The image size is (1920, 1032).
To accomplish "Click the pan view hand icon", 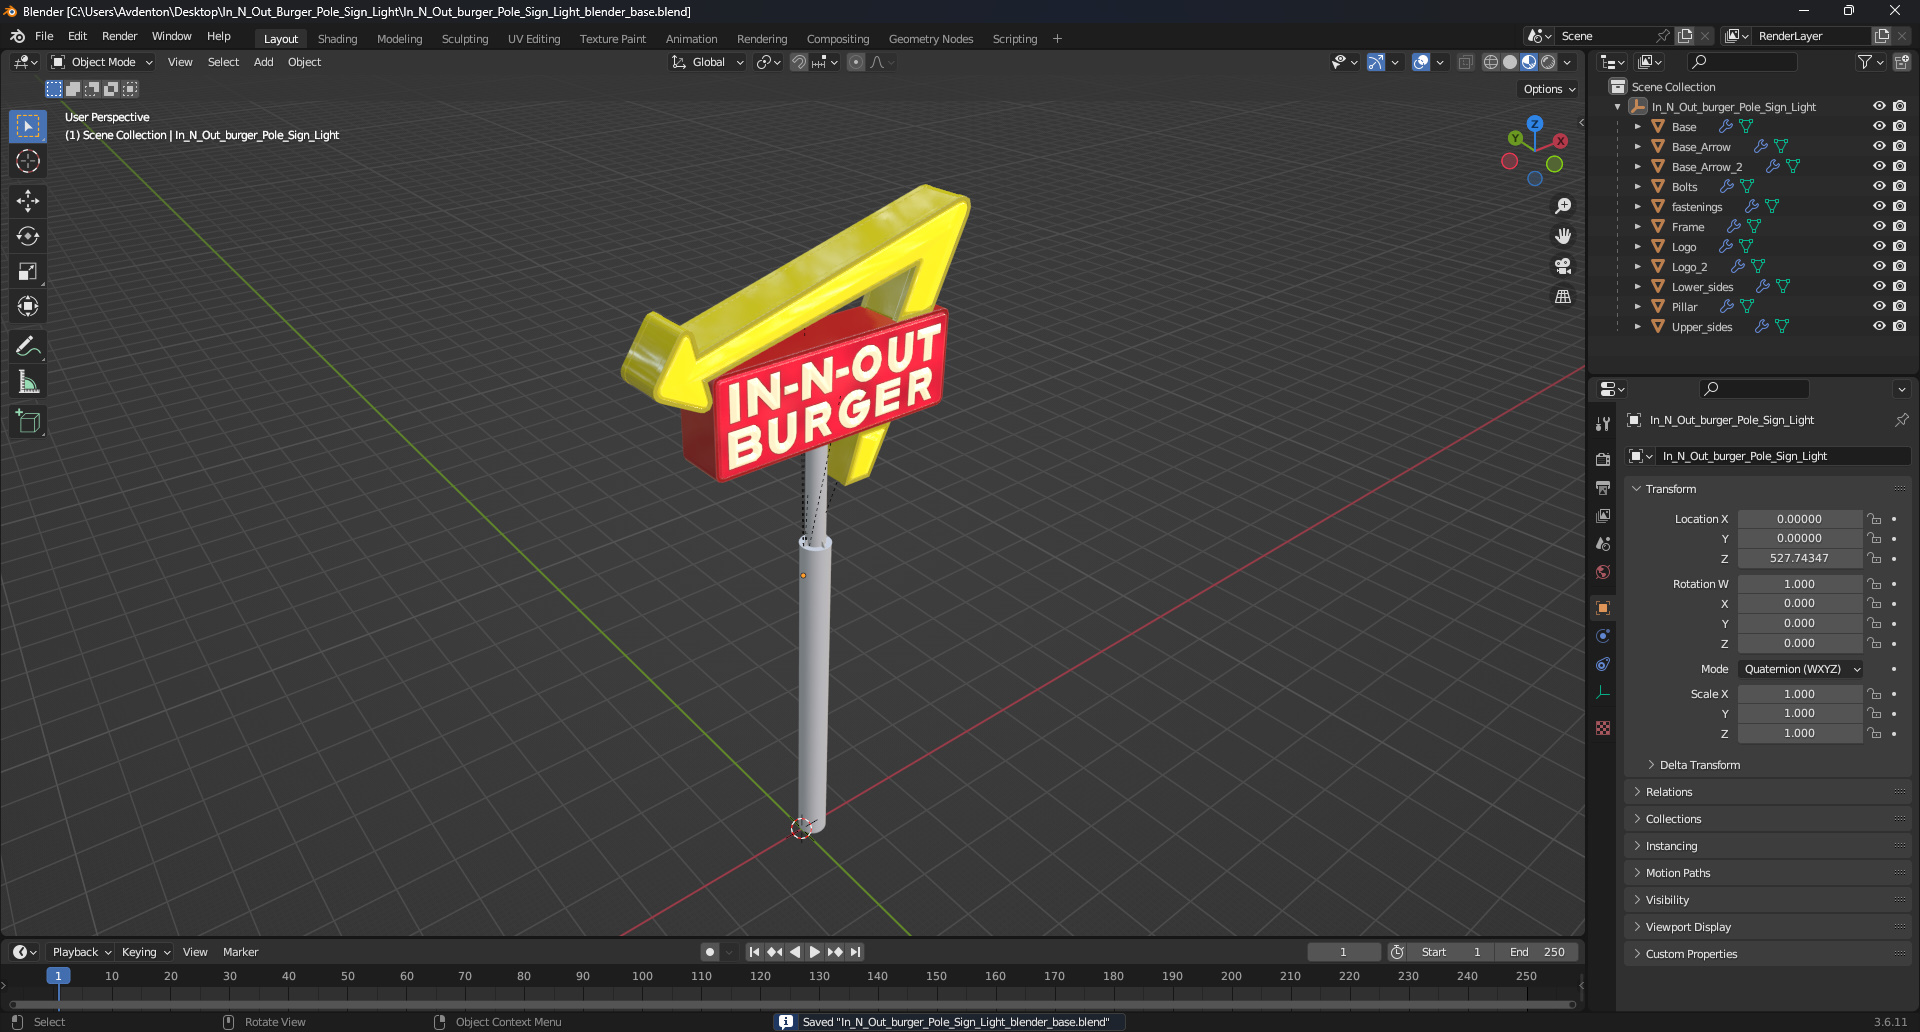I will tap(1563, 236).
